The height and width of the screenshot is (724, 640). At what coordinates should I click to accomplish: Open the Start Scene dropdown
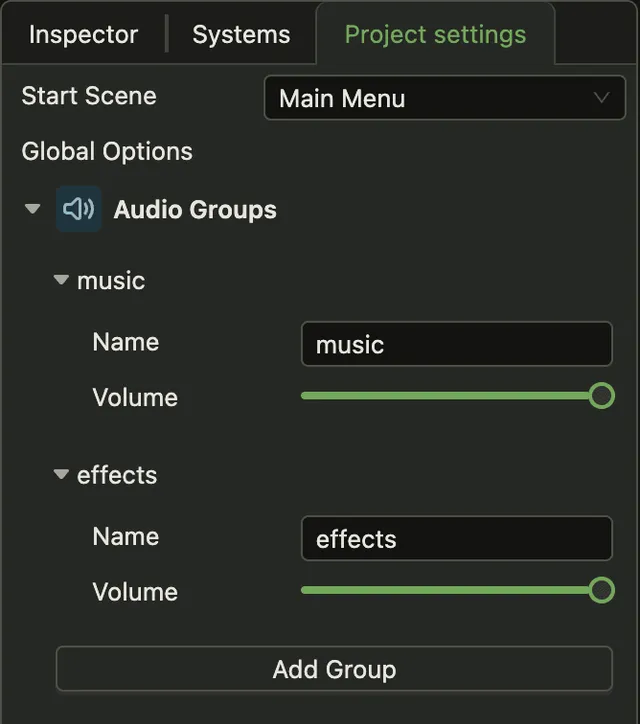pyautogui.click(x=445, y=98)
